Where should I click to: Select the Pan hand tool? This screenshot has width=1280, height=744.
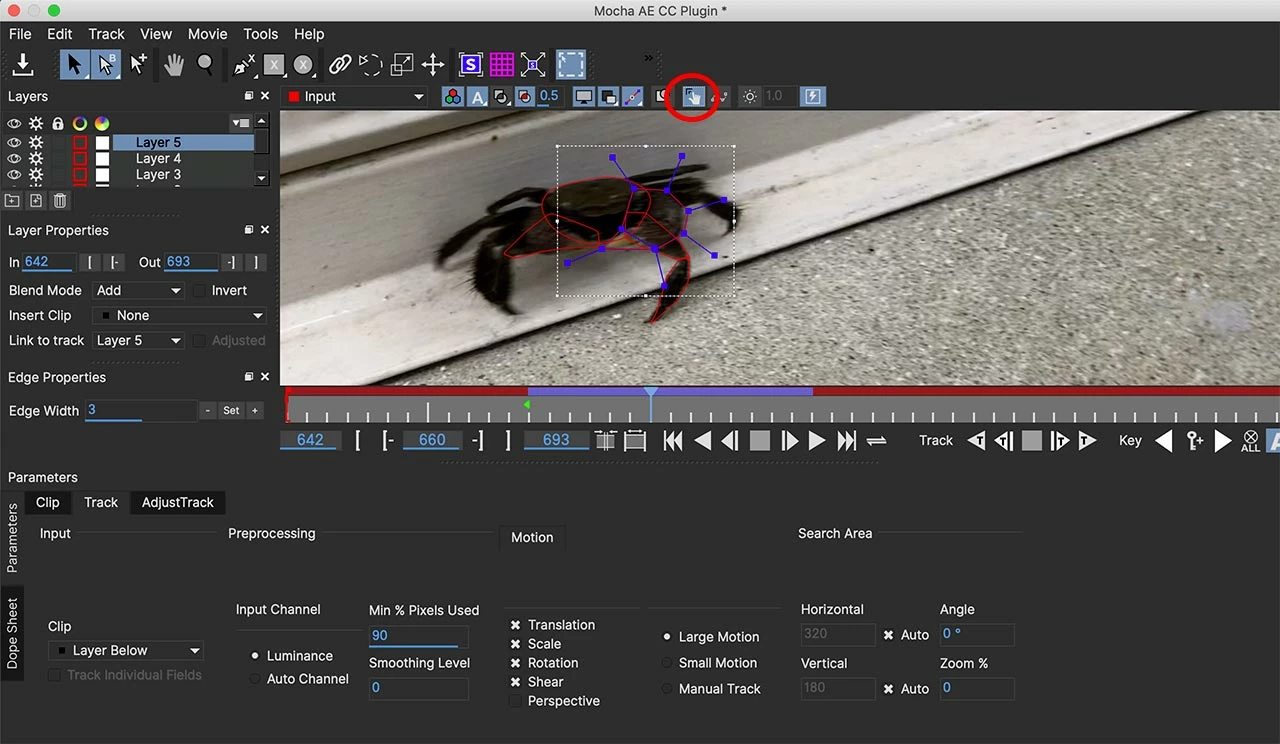pos(174,65)
